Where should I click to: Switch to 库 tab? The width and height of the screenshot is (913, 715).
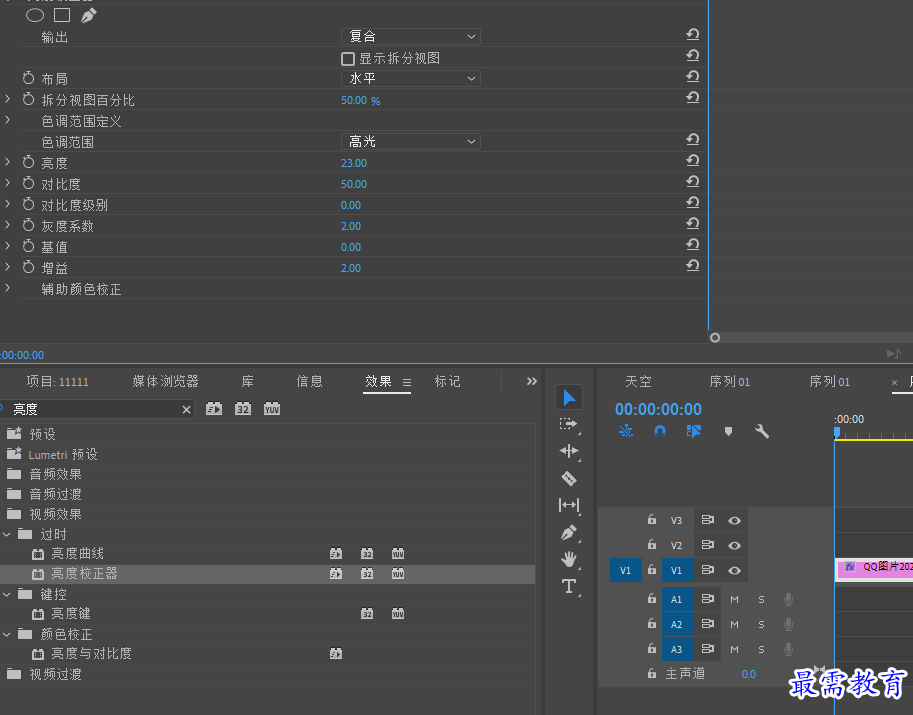pyautogui.click(x=247, y=381)
